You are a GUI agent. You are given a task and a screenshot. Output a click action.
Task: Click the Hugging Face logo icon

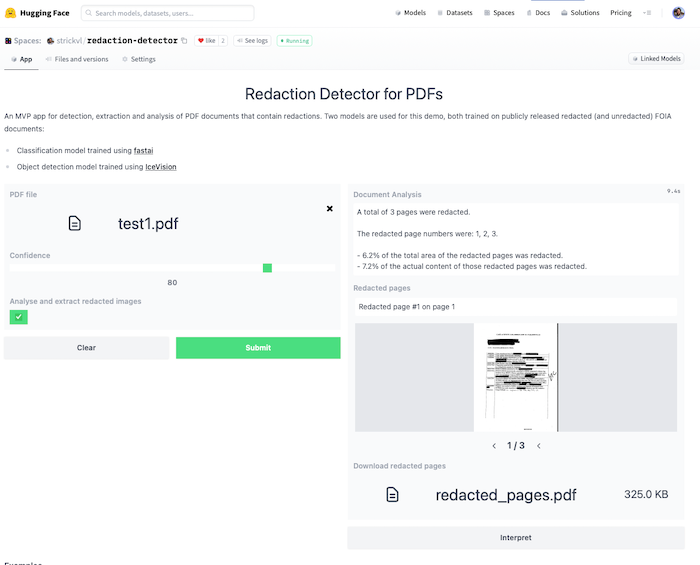[11, 13]
